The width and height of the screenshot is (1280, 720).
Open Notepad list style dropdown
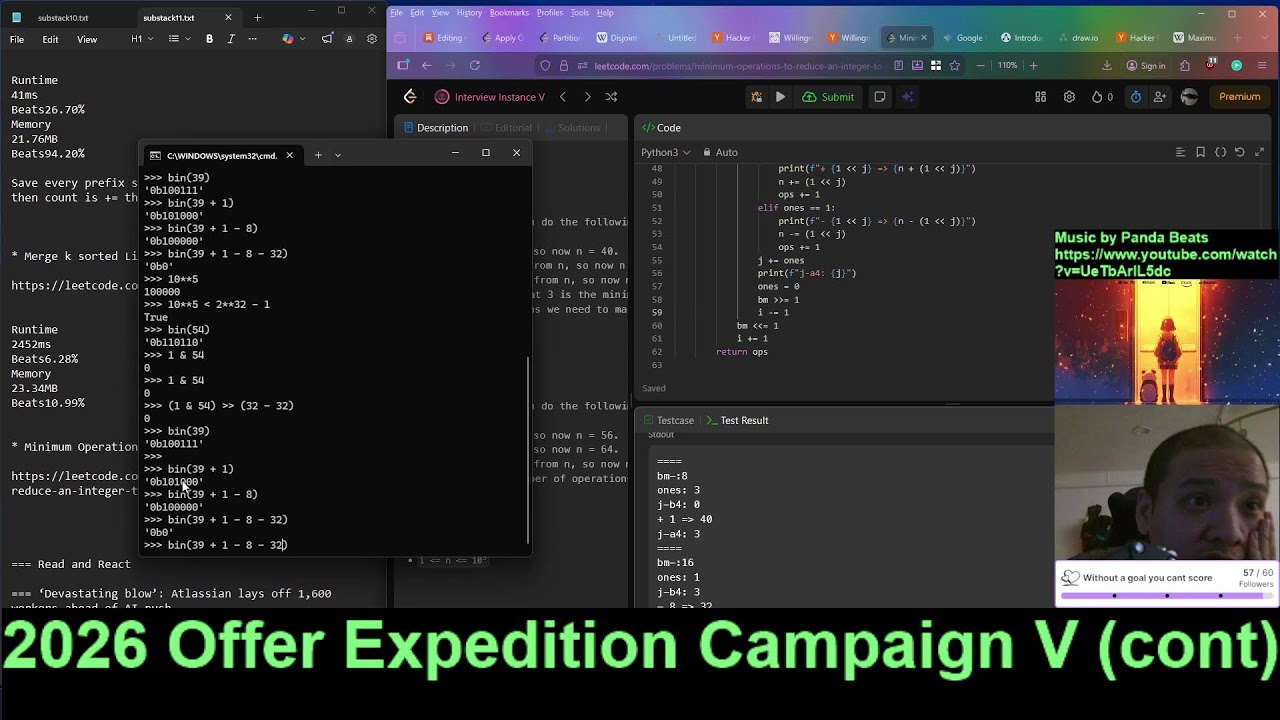[x=179, y=39]
